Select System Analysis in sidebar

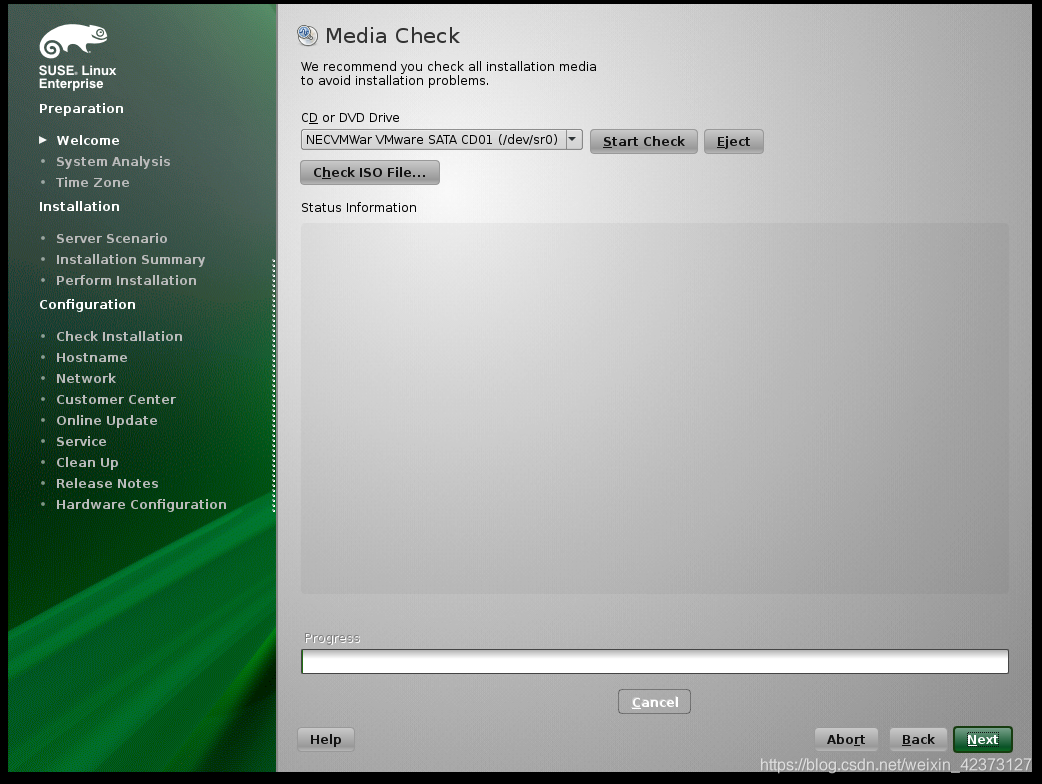point(113,161)
